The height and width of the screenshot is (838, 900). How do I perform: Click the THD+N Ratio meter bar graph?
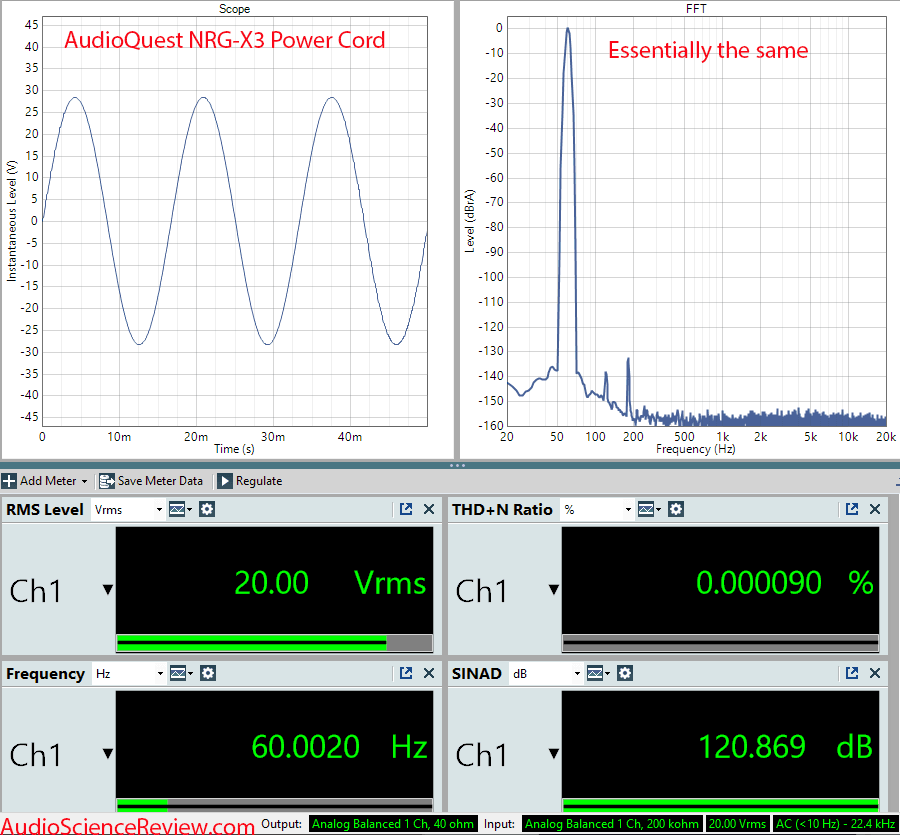point(720,643)
